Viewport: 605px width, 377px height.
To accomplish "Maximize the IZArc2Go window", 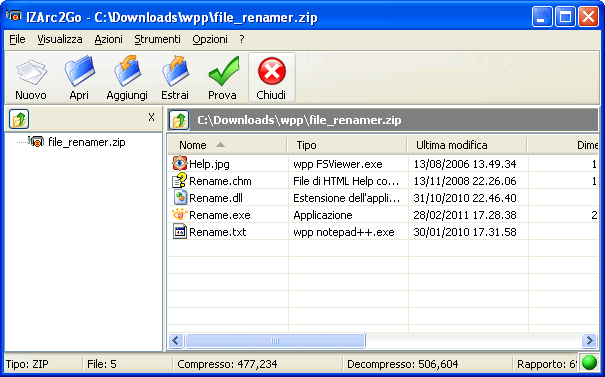I will (565, 17).
